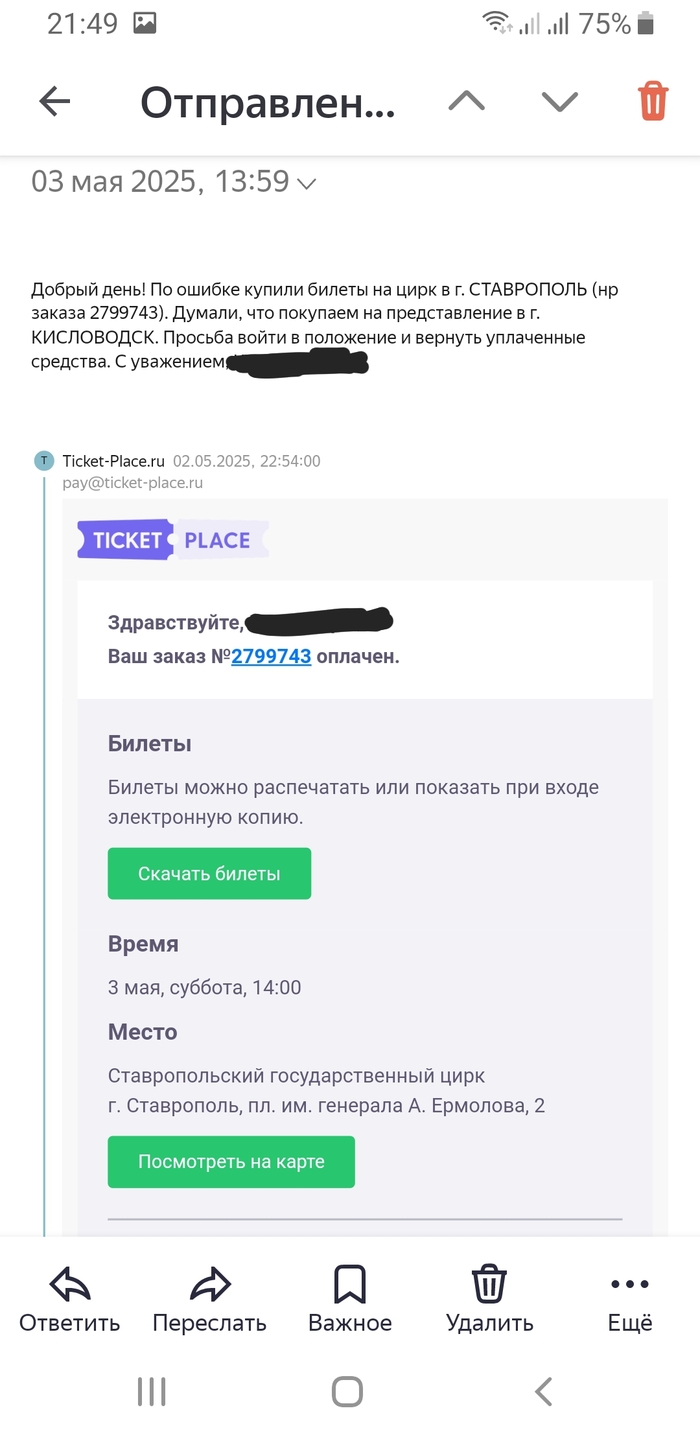This screenshot has width=700, height=1439.
Task: Tap the Ticket-Place.ru sender avatar
Action: point(44,461)
